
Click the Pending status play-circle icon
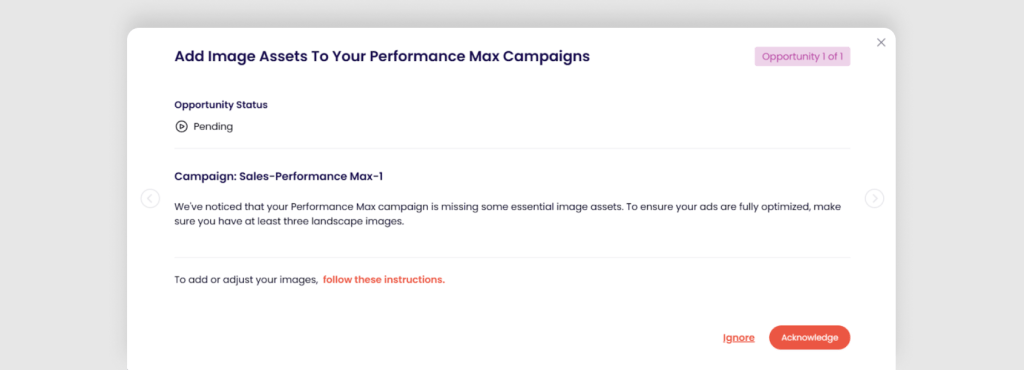click(182, 127)
